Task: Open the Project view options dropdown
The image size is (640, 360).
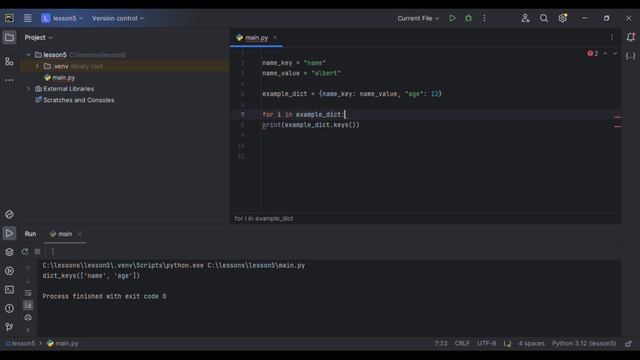Action: pyautogui.click(x=38, y=38)
